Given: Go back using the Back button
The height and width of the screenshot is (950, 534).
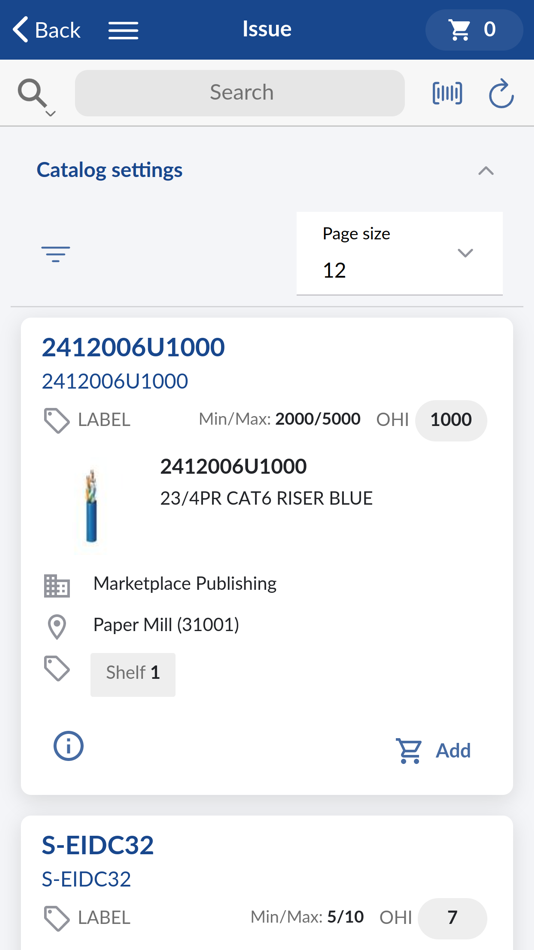Looking at the screenshot, I should pyautogui.click(x=47, y=30).
